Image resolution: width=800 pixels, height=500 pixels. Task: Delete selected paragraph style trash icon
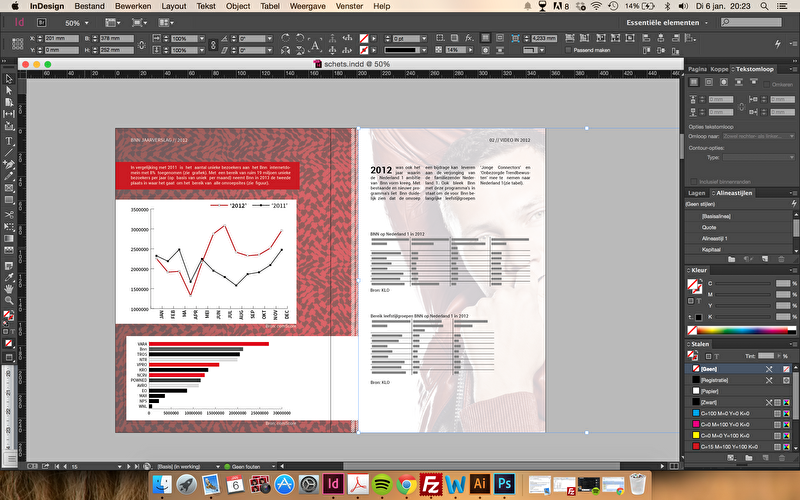[x=781, y=259]
